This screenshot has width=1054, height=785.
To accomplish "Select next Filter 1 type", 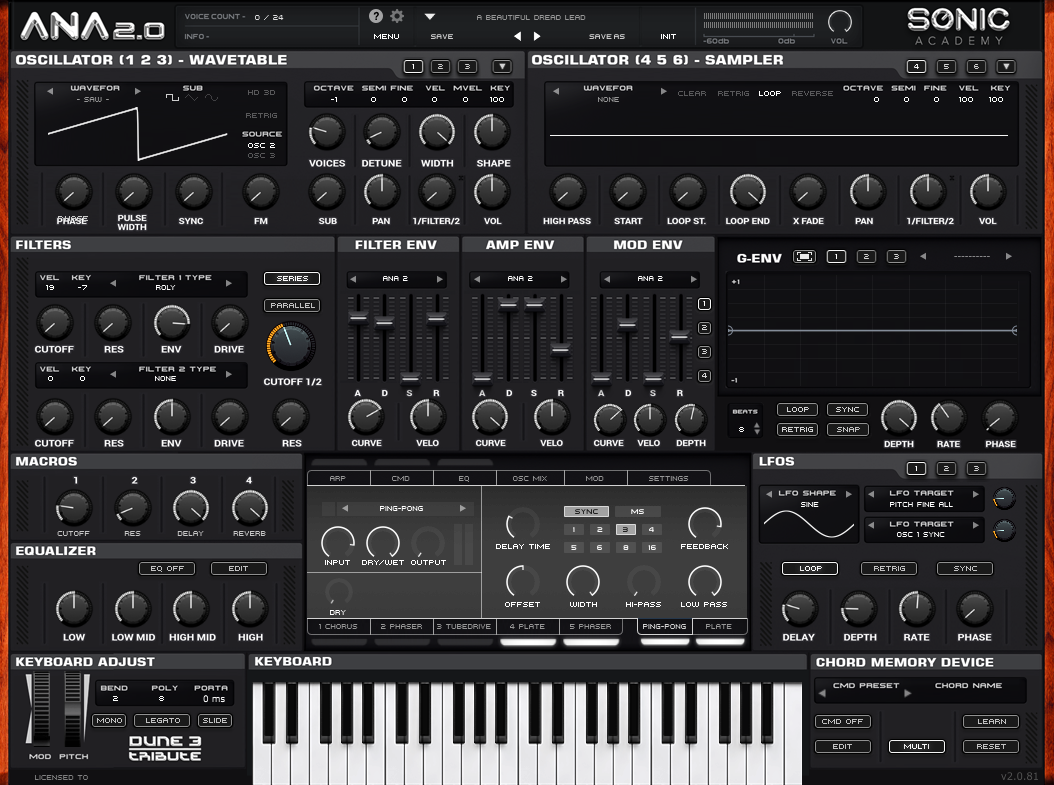I will (229, 283).
